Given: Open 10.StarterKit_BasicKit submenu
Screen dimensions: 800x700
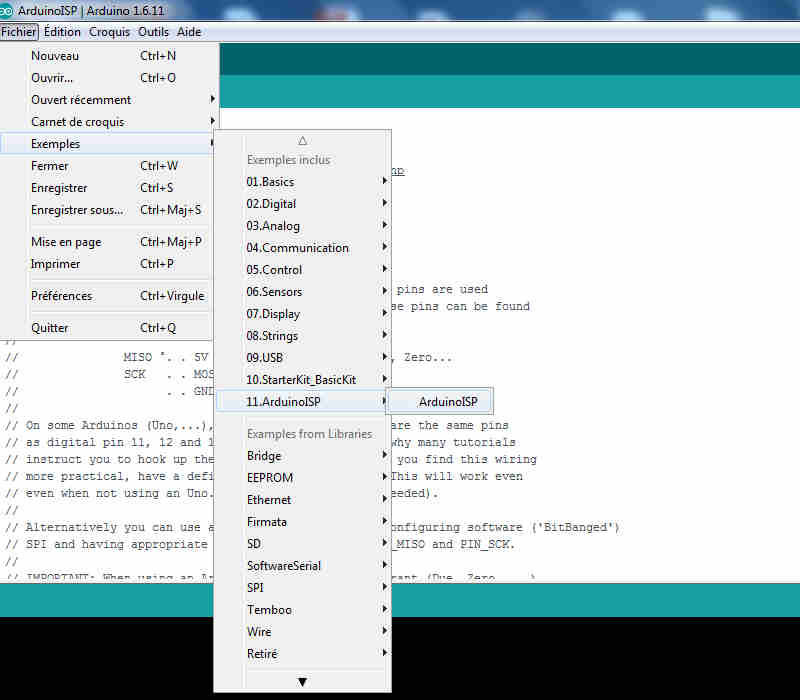Looking at the screenshot, I should click(303, 380).
